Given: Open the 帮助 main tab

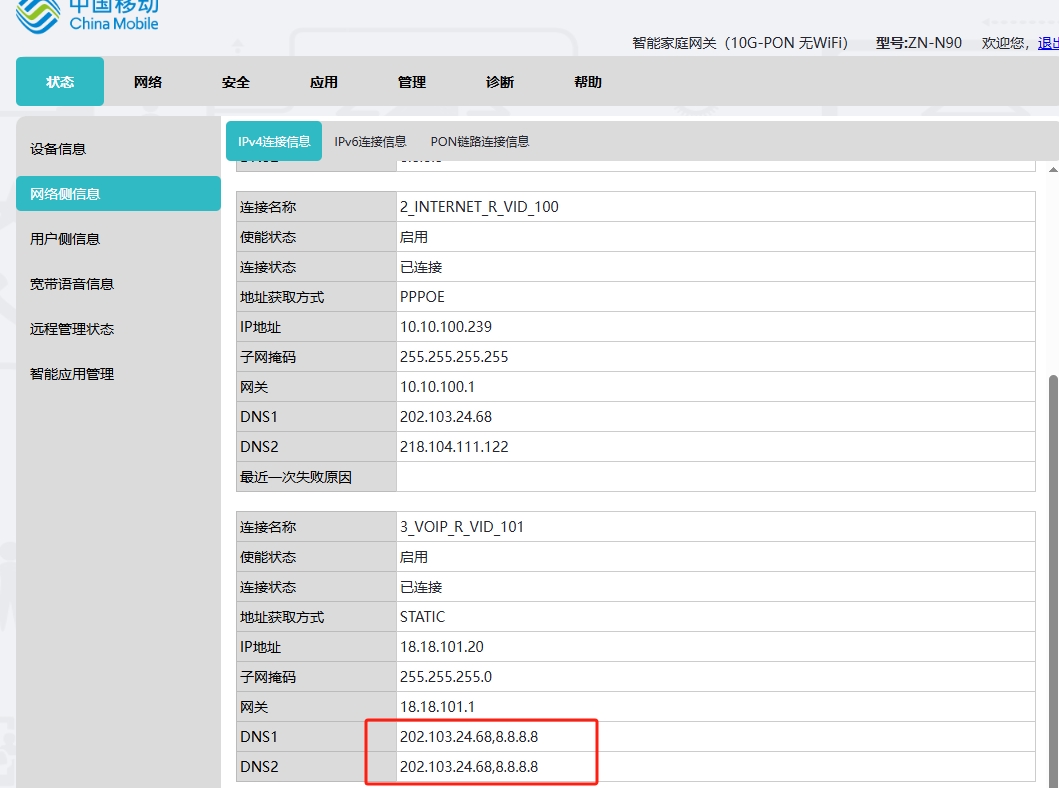Looking at the screenshot, I should (588, 82).
